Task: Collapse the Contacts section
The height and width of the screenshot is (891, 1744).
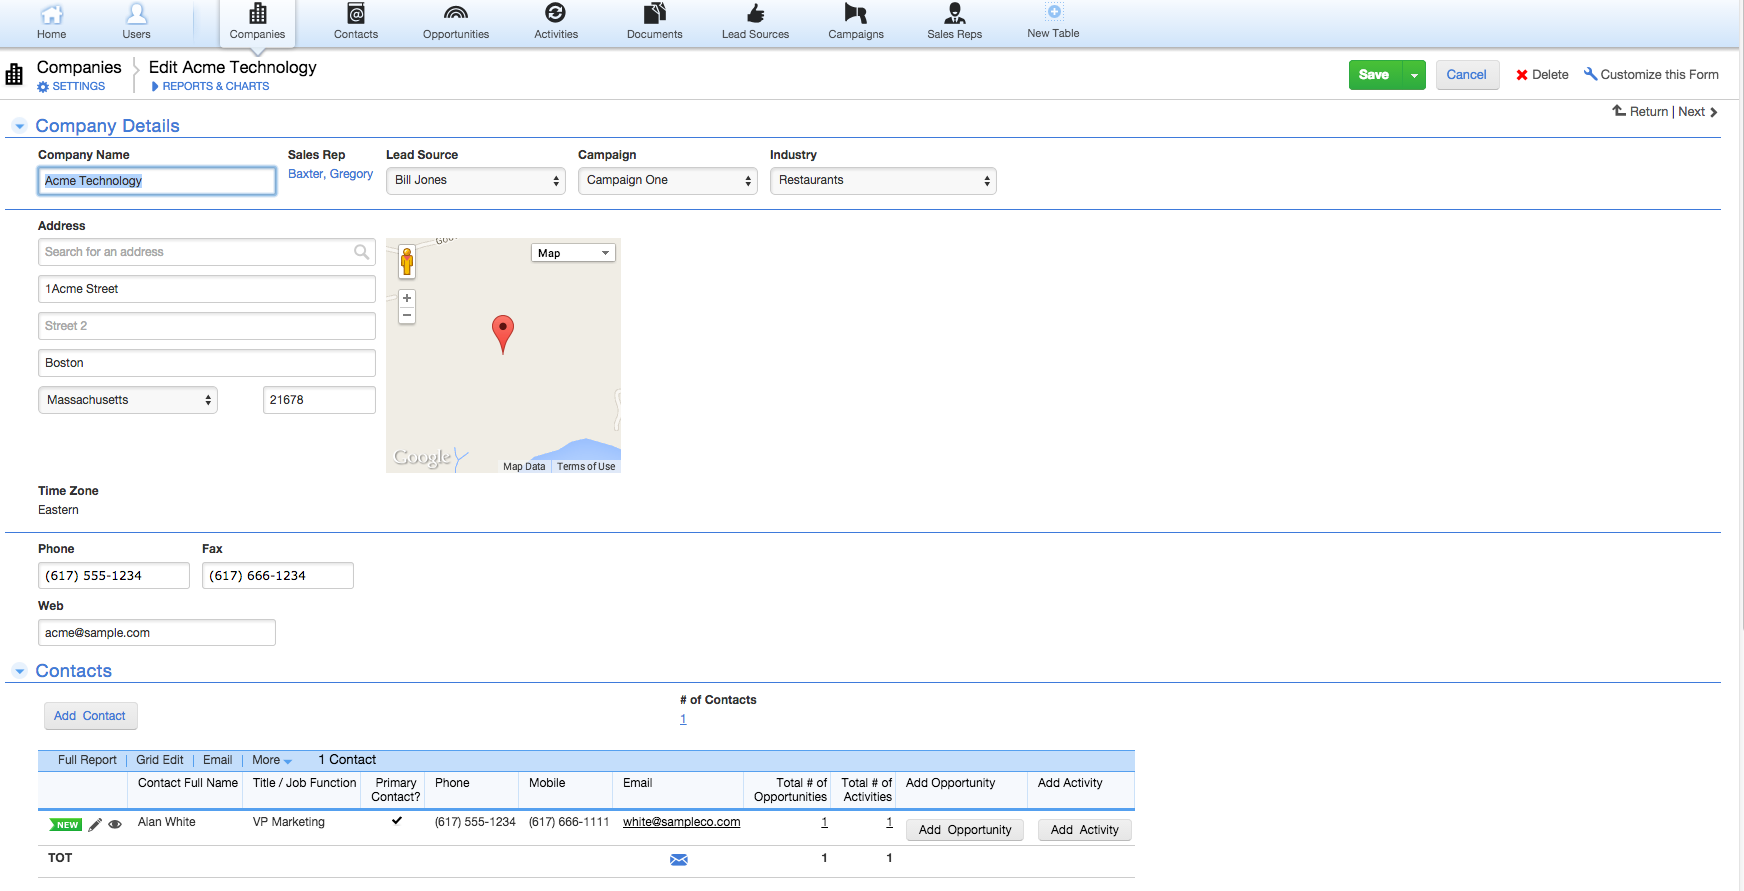Action: click(x=19, y=671)
